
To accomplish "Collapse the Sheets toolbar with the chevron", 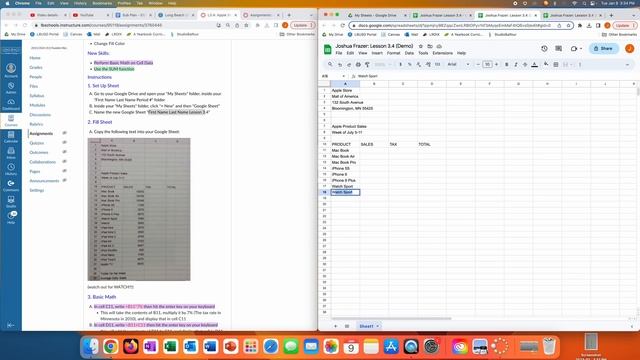I will (x=627, y=64).
